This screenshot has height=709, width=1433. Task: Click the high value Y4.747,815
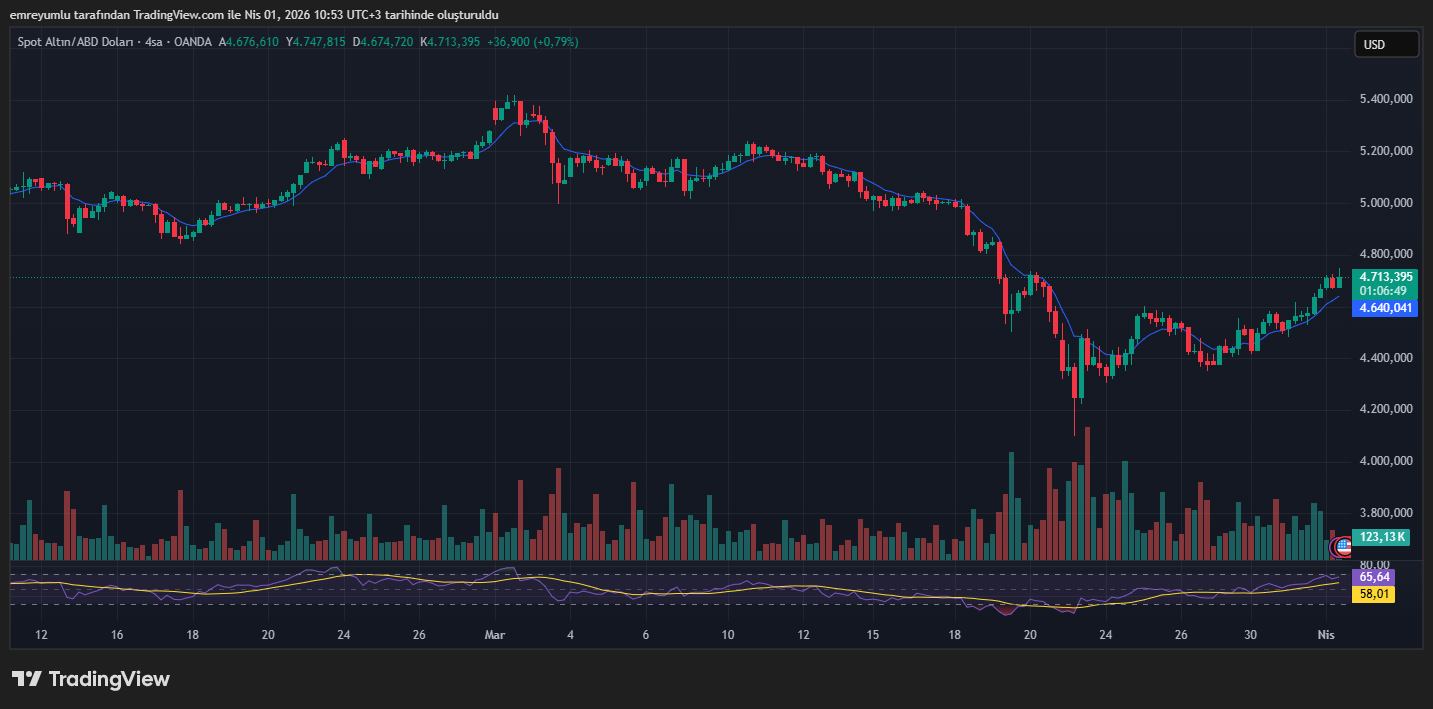315,42
